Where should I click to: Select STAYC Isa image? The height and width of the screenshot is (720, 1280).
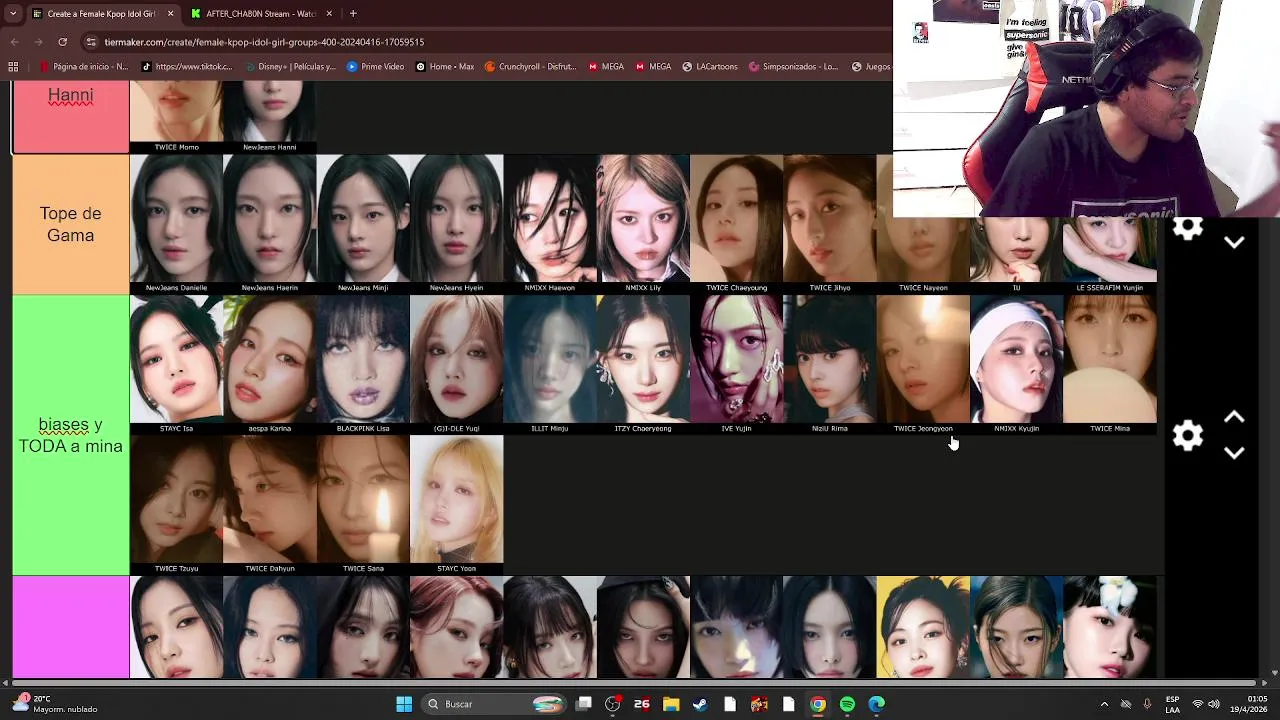(x=176, y=364)
